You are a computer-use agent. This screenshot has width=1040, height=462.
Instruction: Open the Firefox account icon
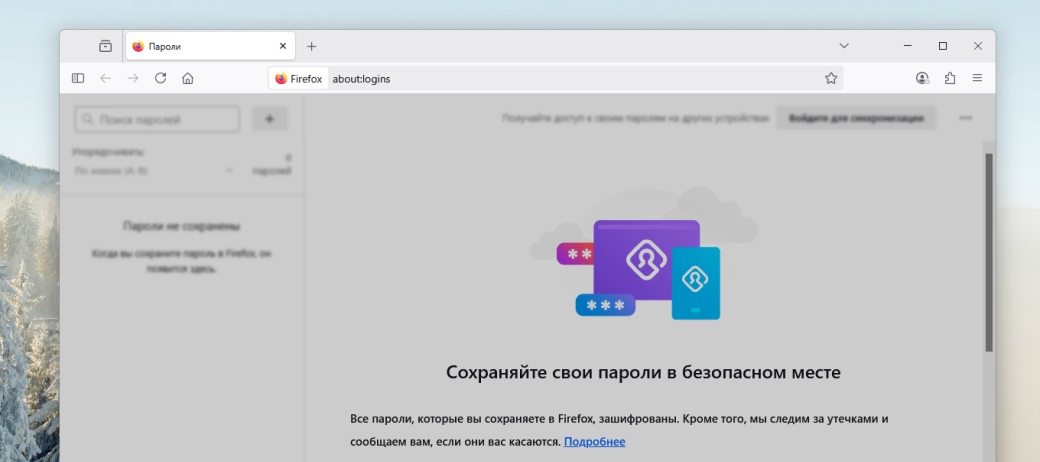[x=922, y=78]
